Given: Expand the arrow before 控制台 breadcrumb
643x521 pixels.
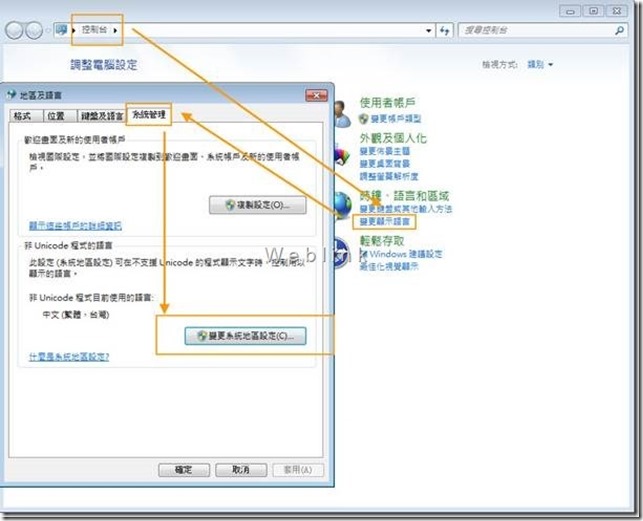Looking at the screenshot, I should 73,30.
